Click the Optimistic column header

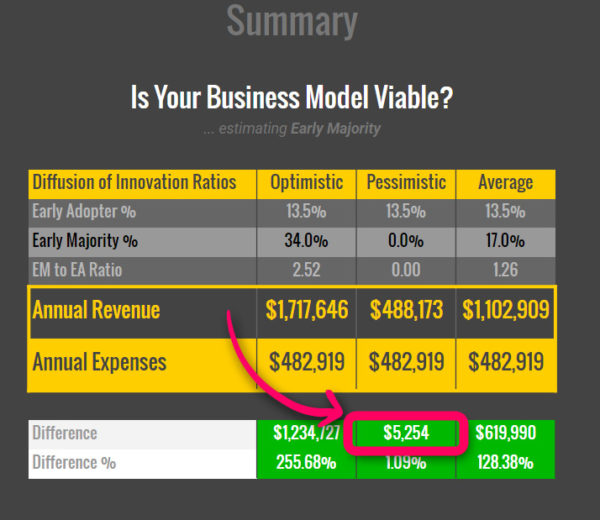pos(306,183)
